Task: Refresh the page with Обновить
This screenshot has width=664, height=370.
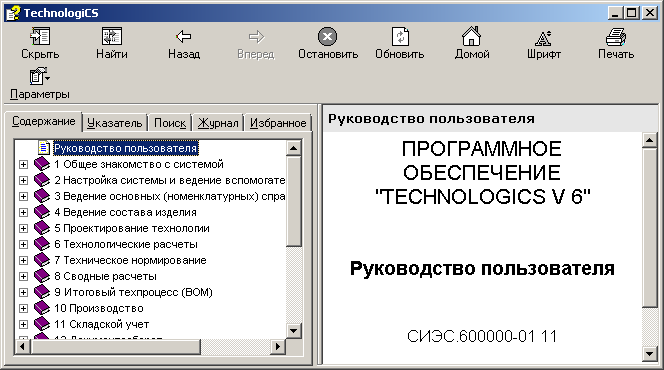Action: 400,36
